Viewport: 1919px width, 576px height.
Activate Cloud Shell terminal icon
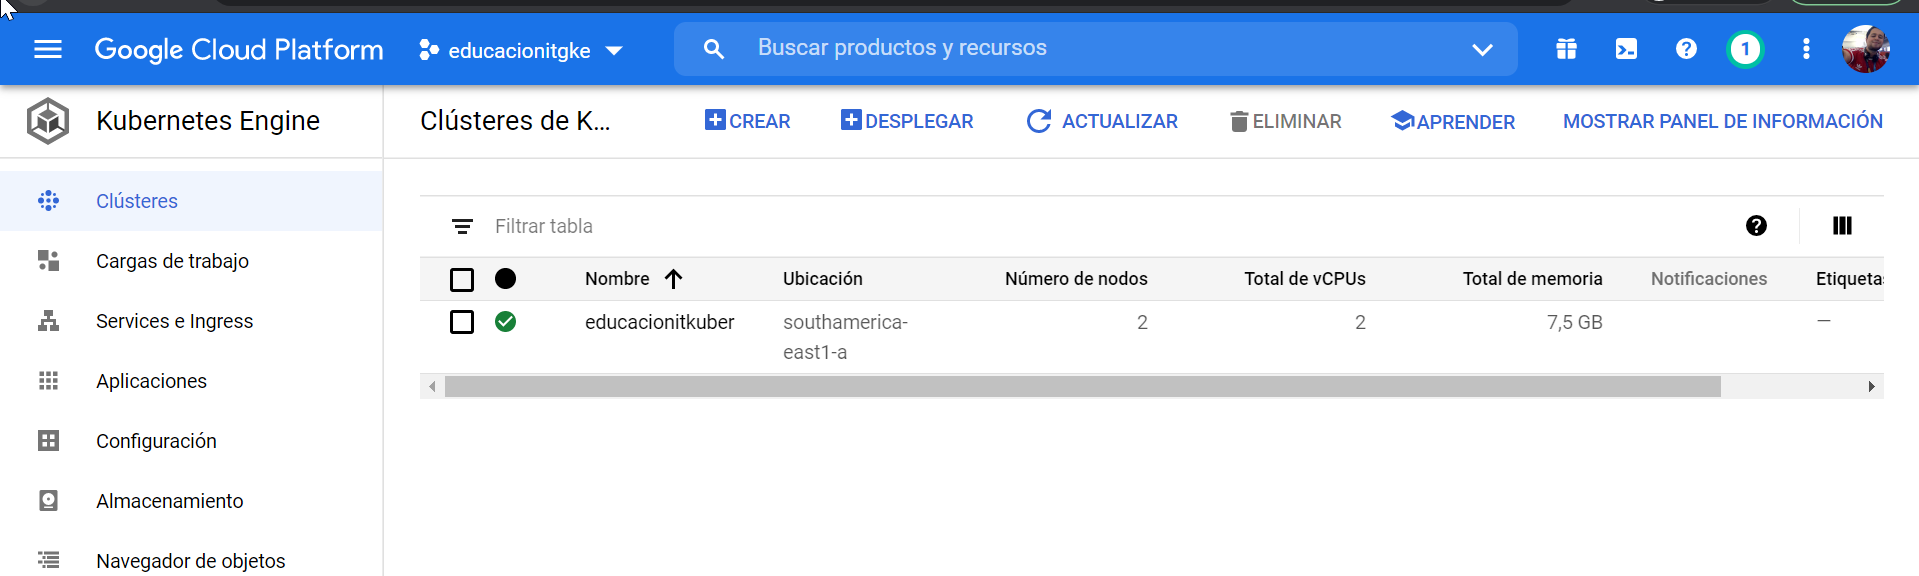[x=1626, y=49]
